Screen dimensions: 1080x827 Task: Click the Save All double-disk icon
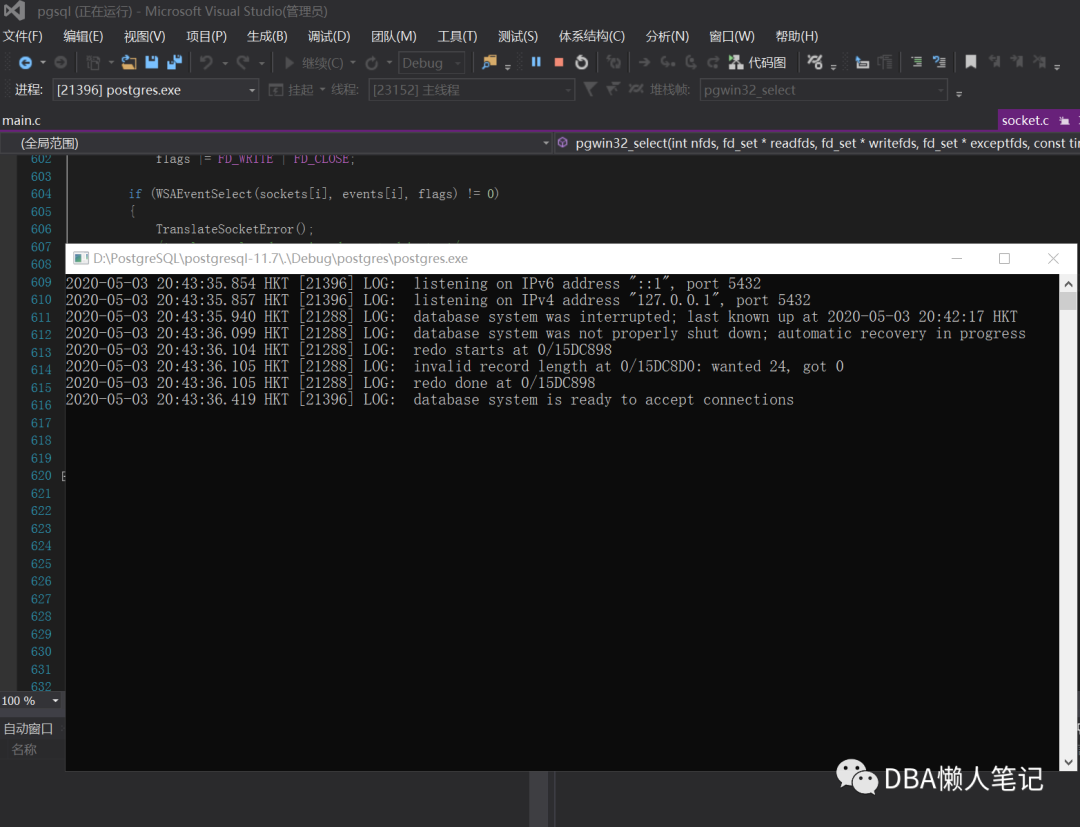click(175, 63)
